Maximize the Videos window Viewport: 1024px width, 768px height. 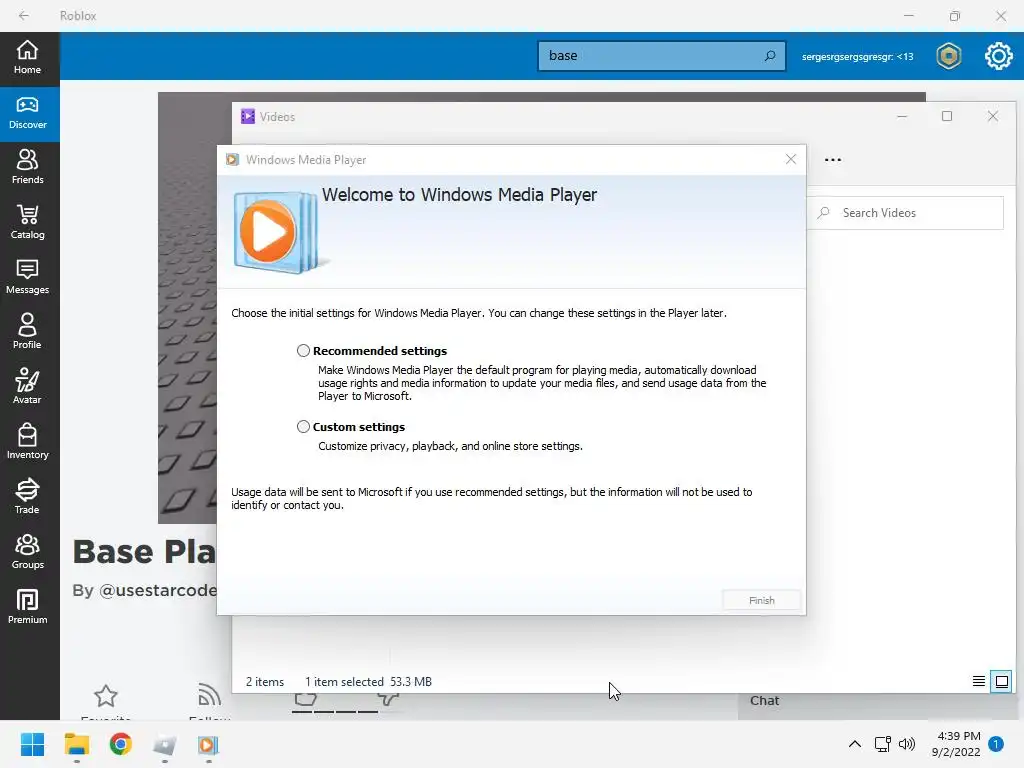[x=947, y=116]
